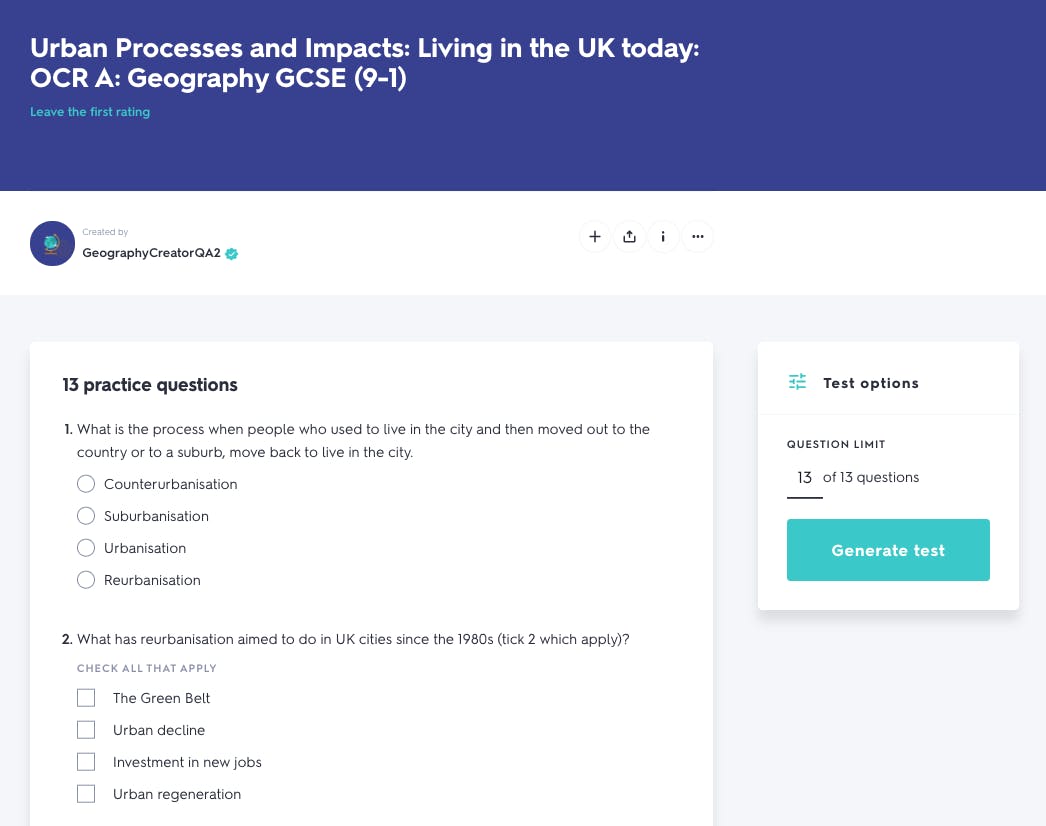This screenshot has width=1046, height=826.
Task: Click the plus icon to add
Action: (595, 237)
